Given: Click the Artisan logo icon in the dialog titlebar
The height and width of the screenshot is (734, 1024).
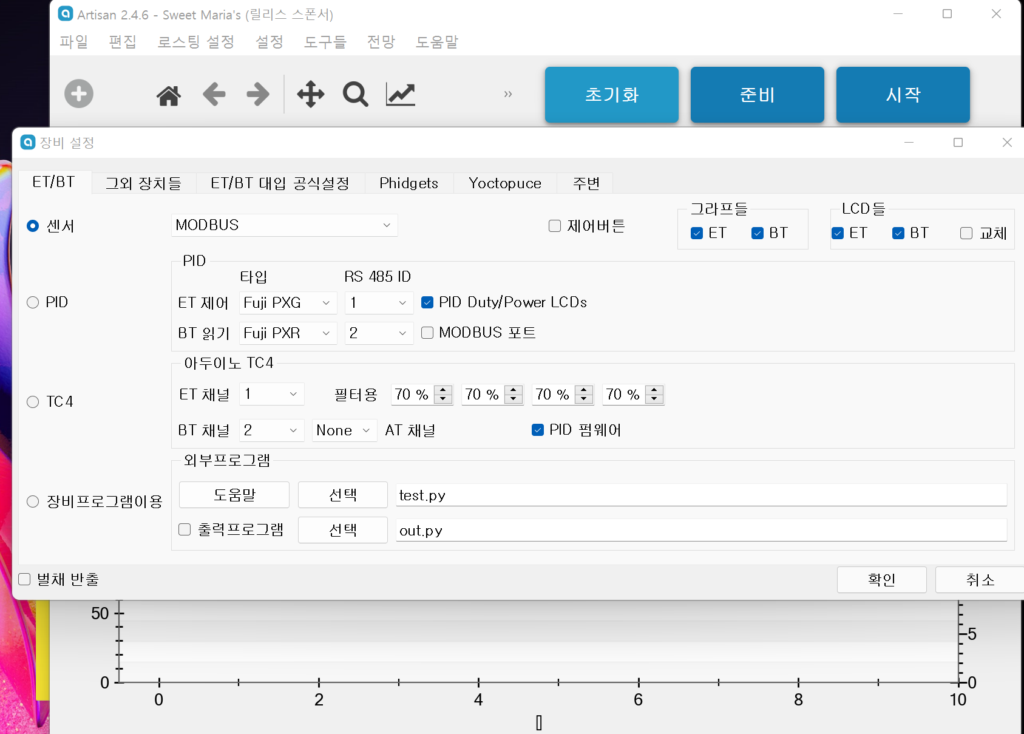Looking at the screenshot, I should [27, 142].
